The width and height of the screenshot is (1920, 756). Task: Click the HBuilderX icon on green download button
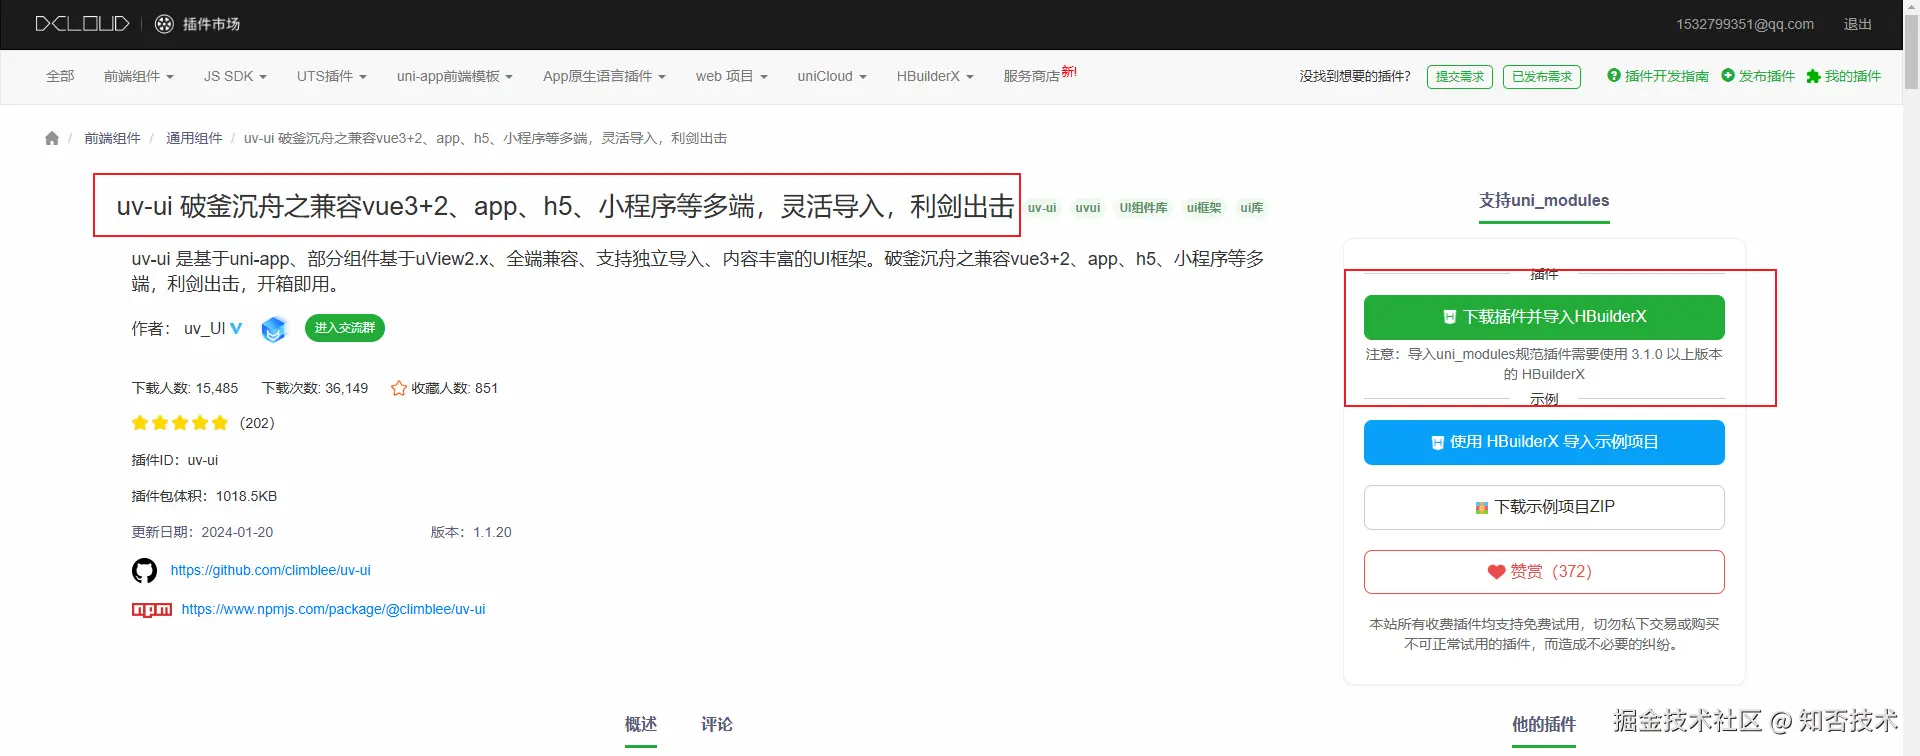click(1449, 317)
